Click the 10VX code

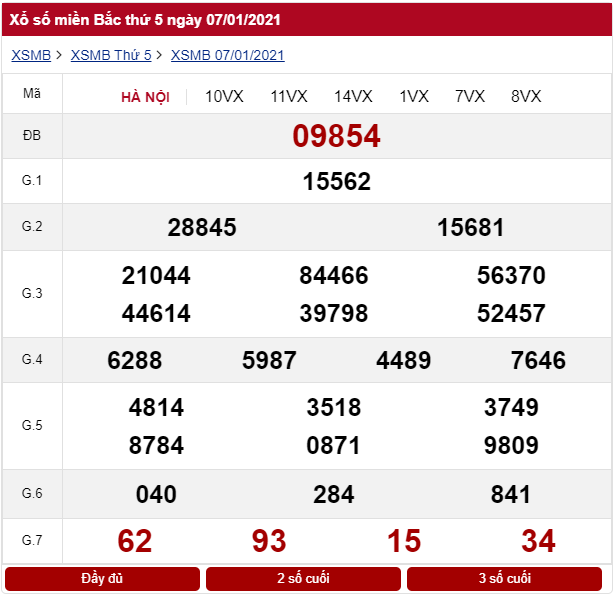pyautogui.click(x=224, y=97)
